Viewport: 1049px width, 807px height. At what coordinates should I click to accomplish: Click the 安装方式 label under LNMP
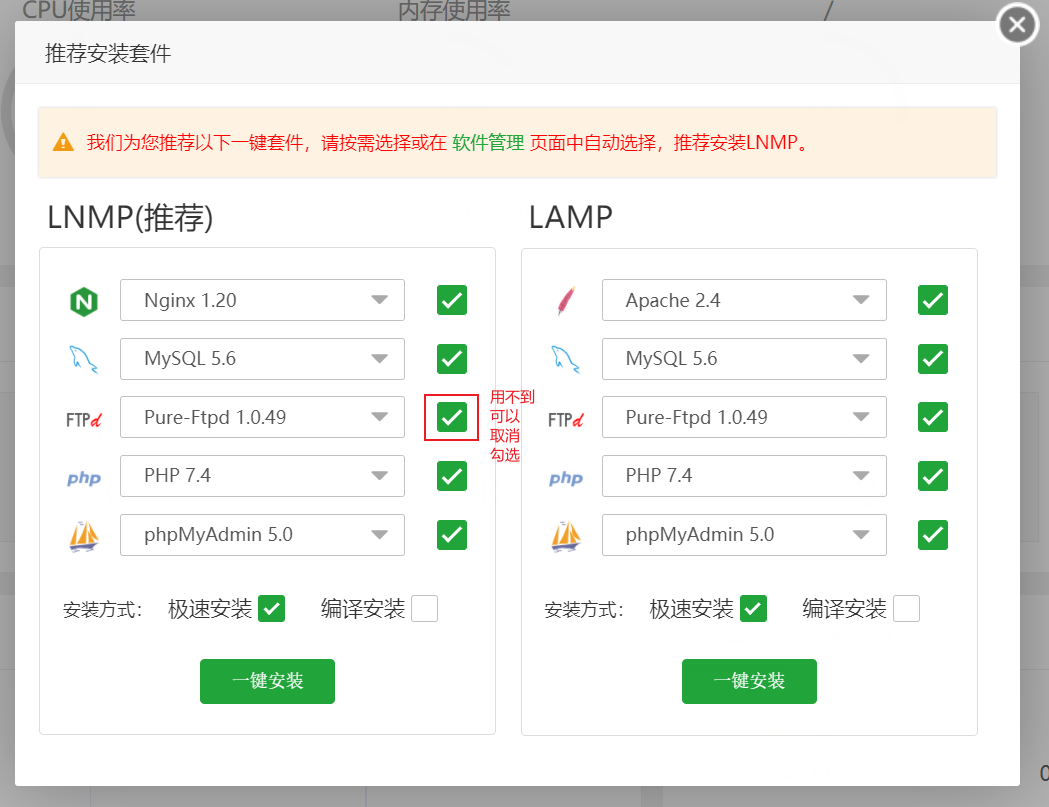click(102, 610)
